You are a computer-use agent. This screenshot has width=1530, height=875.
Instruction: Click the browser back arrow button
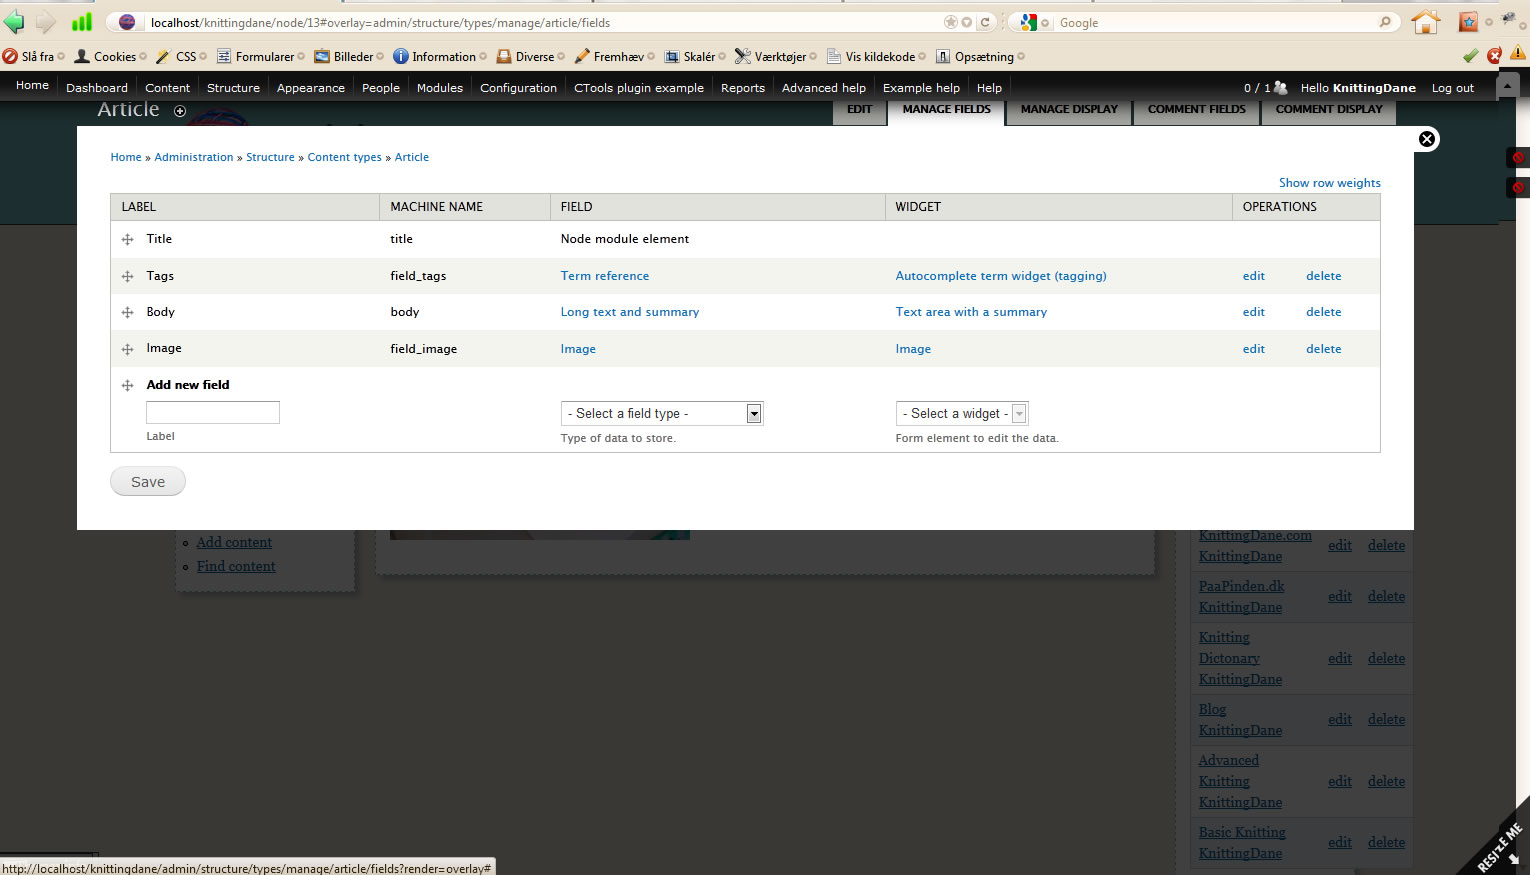coord(14,22)
